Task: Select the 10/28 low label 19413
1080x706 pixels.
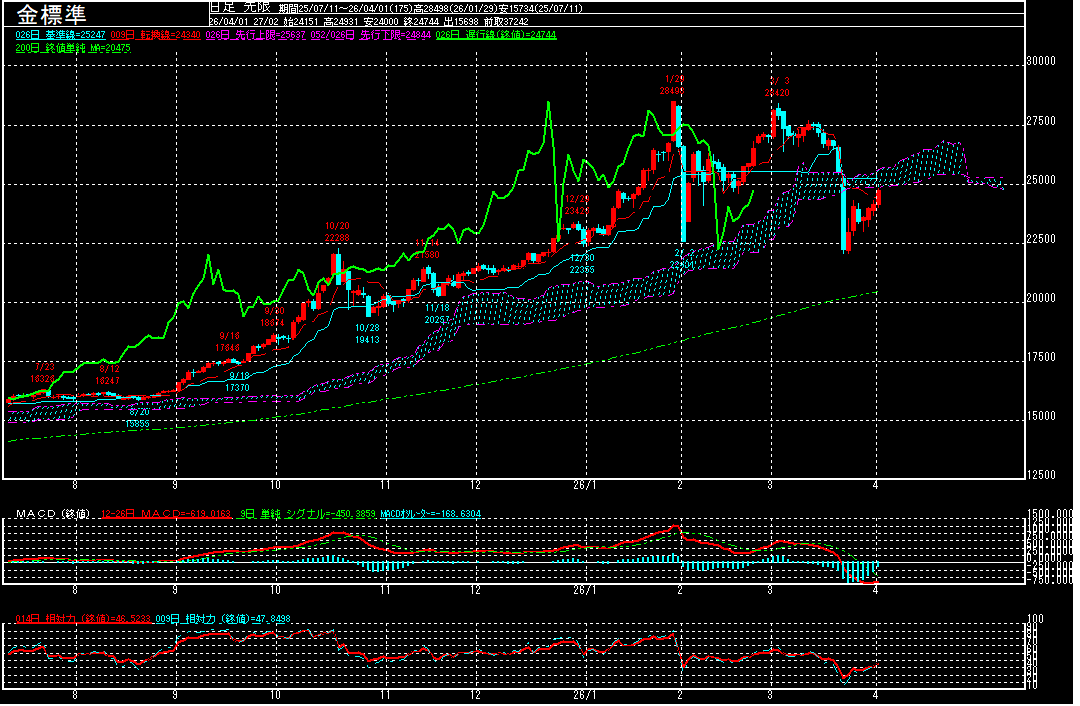Action: (x=367, y=339)
